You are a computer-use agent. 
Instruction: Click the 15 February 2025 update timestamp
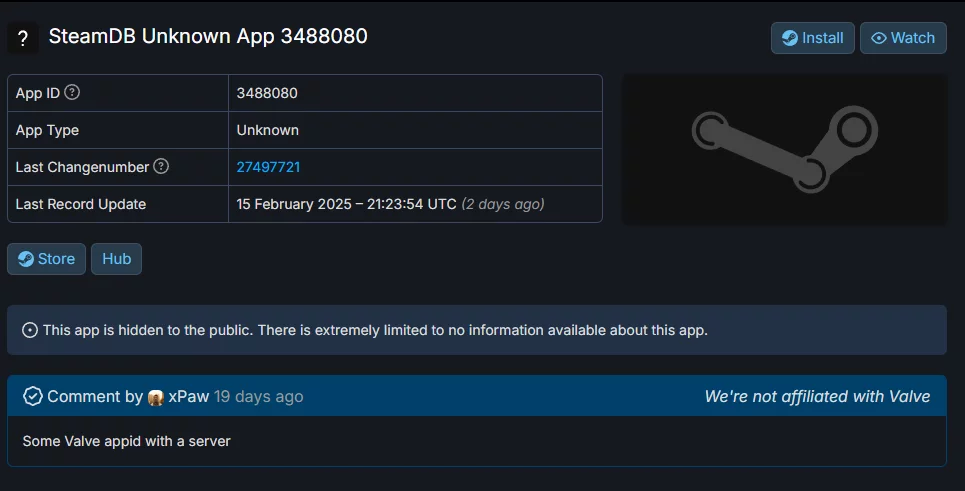[346, 204]
